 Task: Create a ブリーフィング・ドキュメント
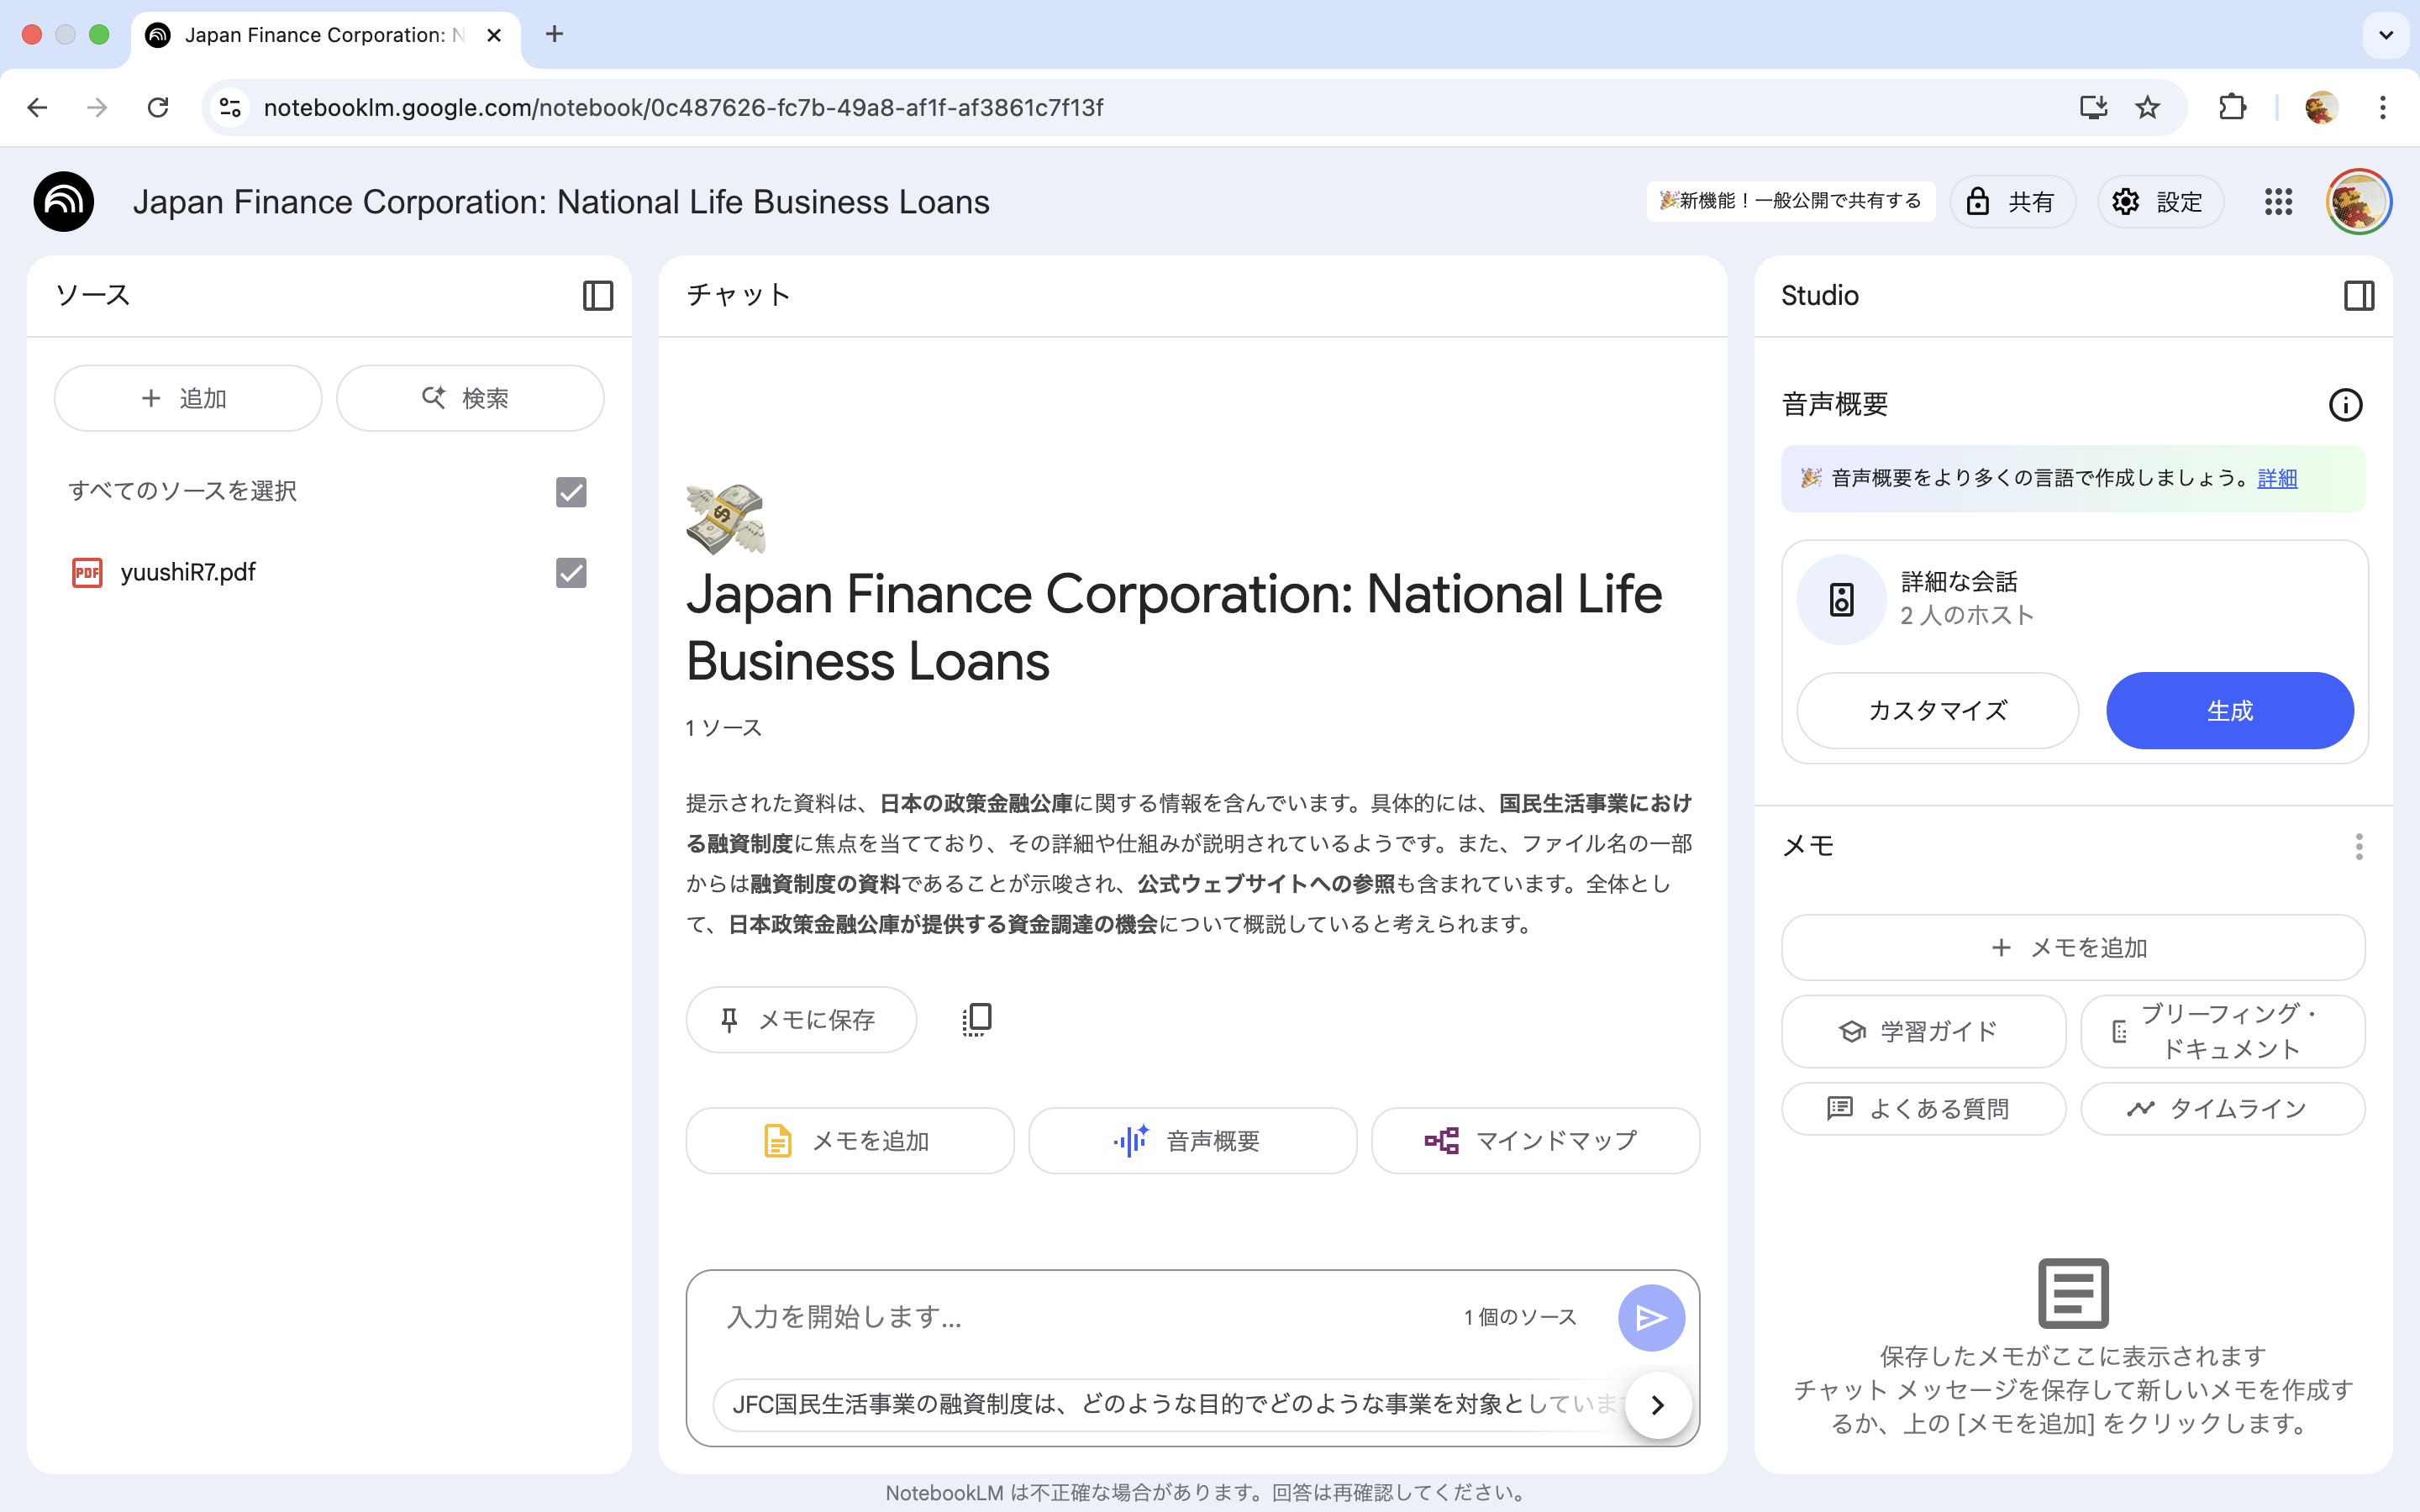pyautogui.click(x=2222, y=1031)
